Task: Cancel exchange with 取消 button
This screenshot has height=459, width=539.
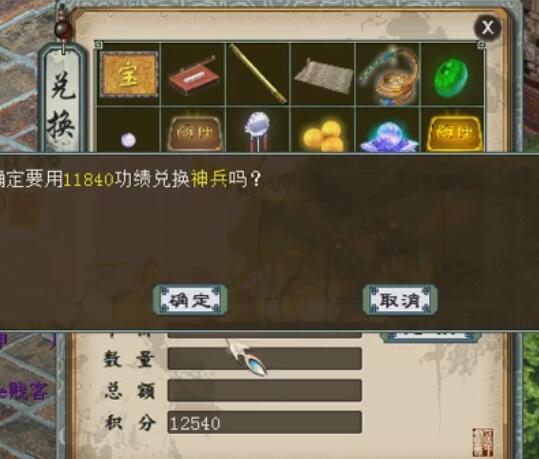Action: click(400, 300)
